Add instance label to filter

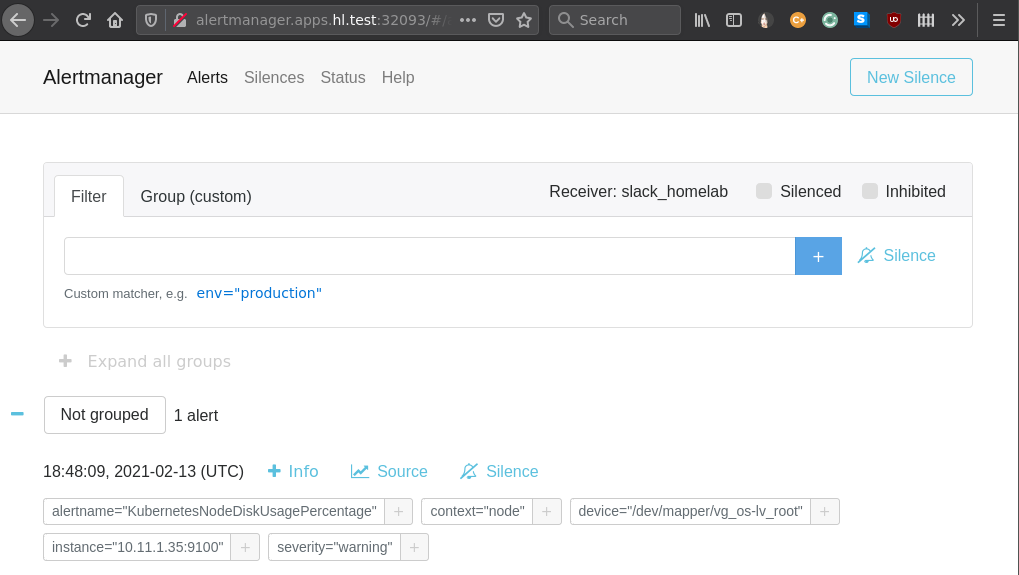(x=245, y=547)
